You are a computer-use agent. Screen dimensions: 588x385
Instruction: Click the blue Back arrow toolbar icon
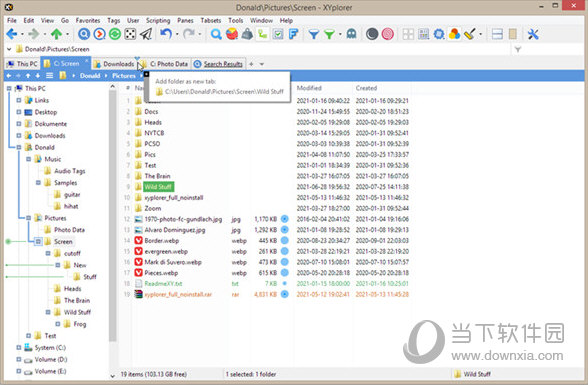(x=12, y=34)
